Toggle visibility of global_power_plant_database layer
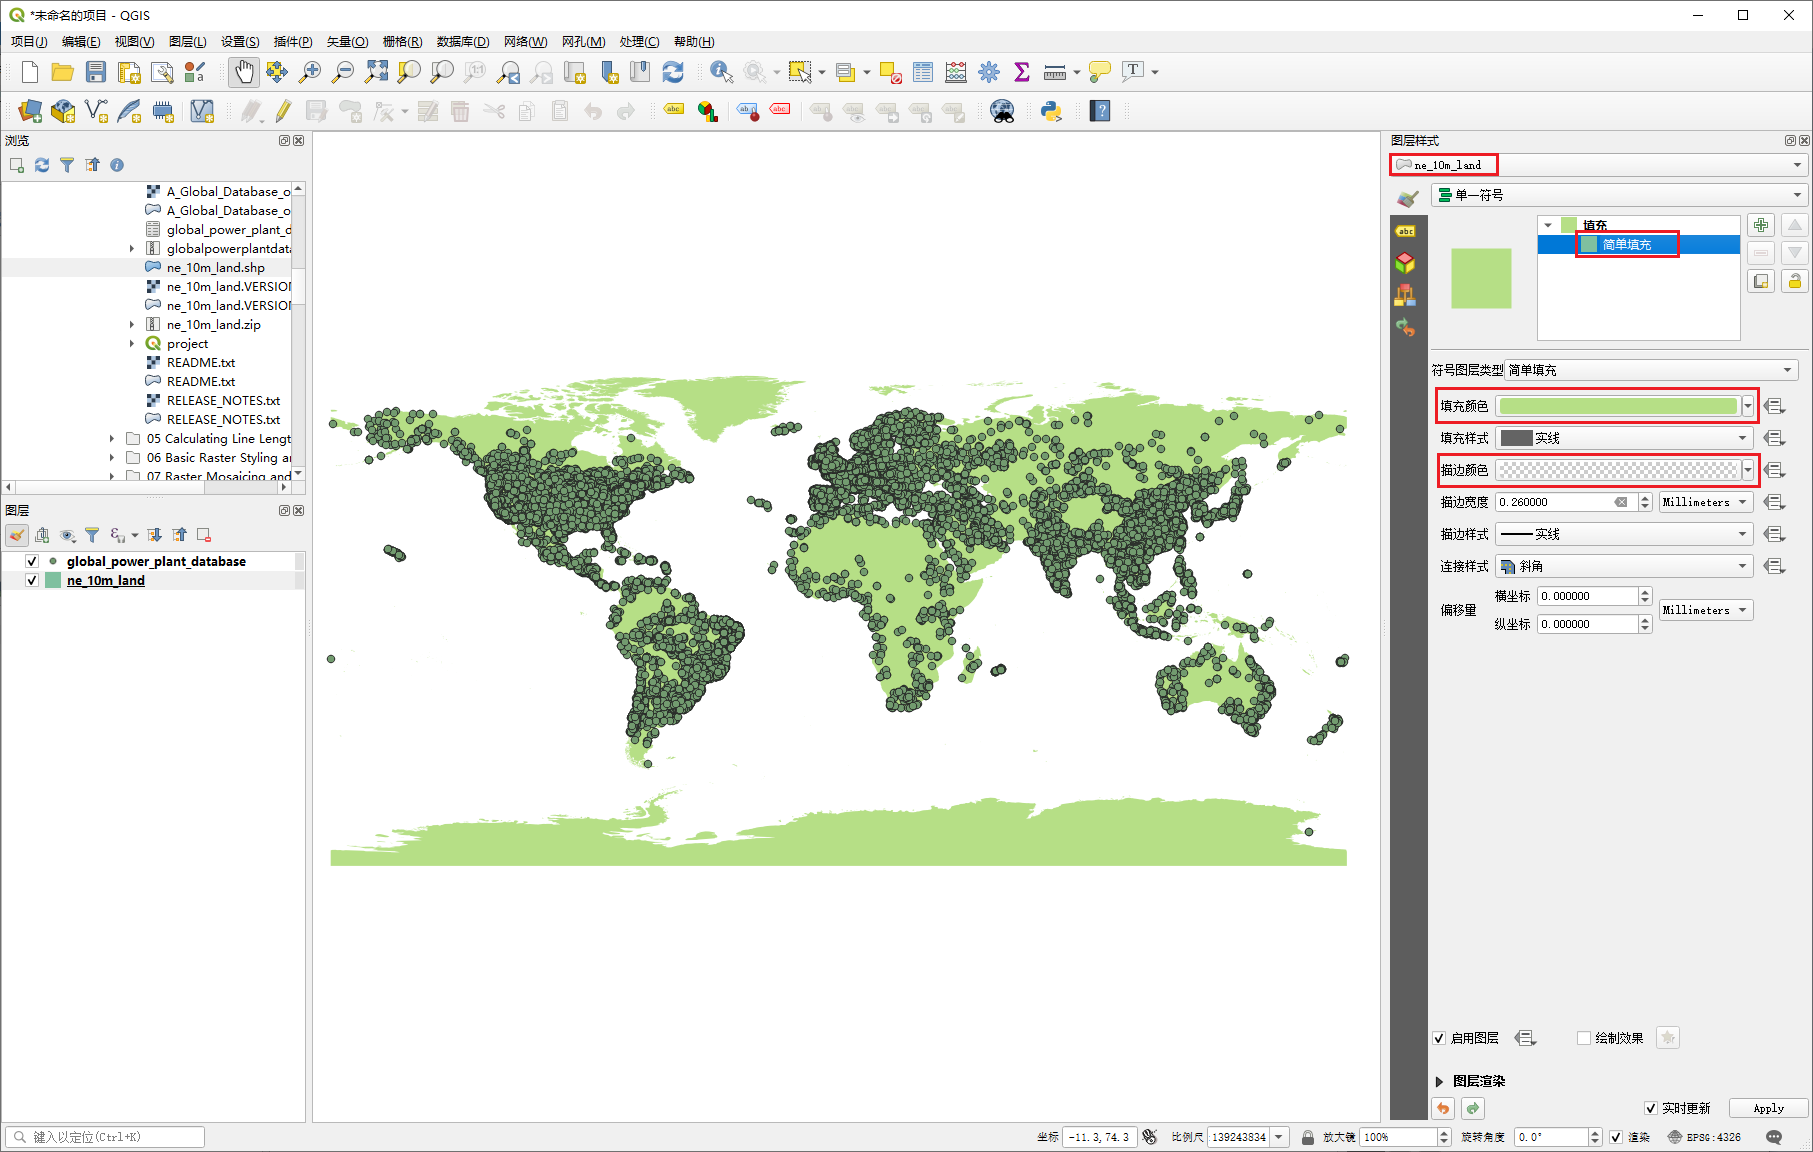1813x1152 pixels. (x=32, y=561)
